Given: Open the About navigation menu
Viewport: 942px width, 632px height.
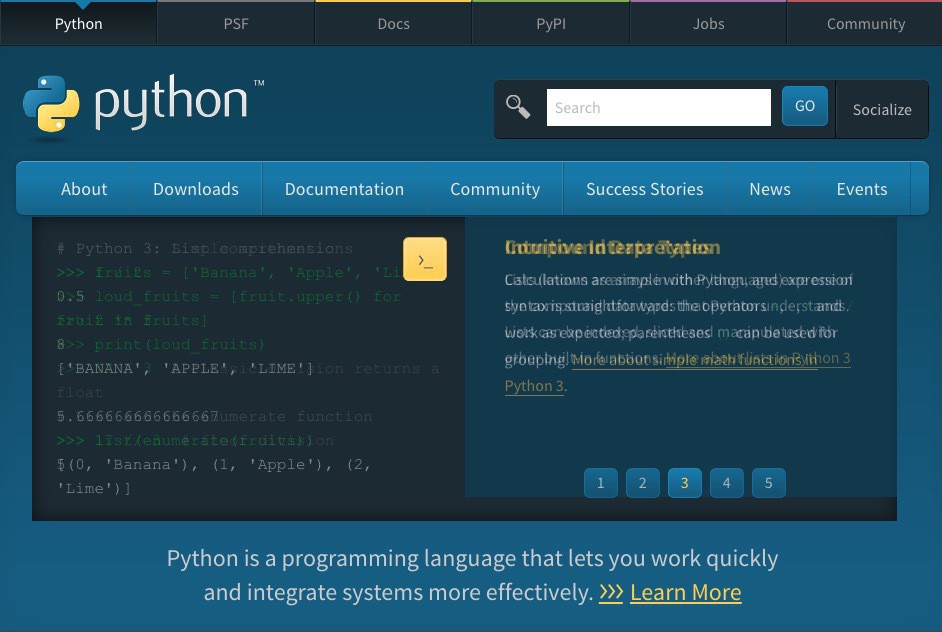Looking at the screenshot, I should point(84,189).
